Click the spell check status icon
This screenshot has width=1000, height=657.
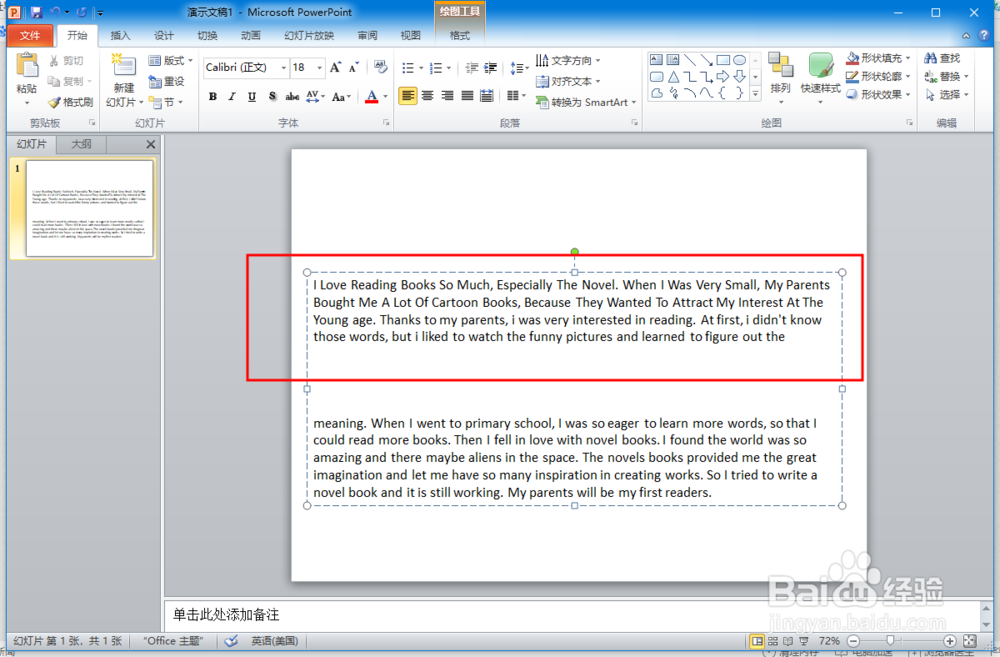232,640
